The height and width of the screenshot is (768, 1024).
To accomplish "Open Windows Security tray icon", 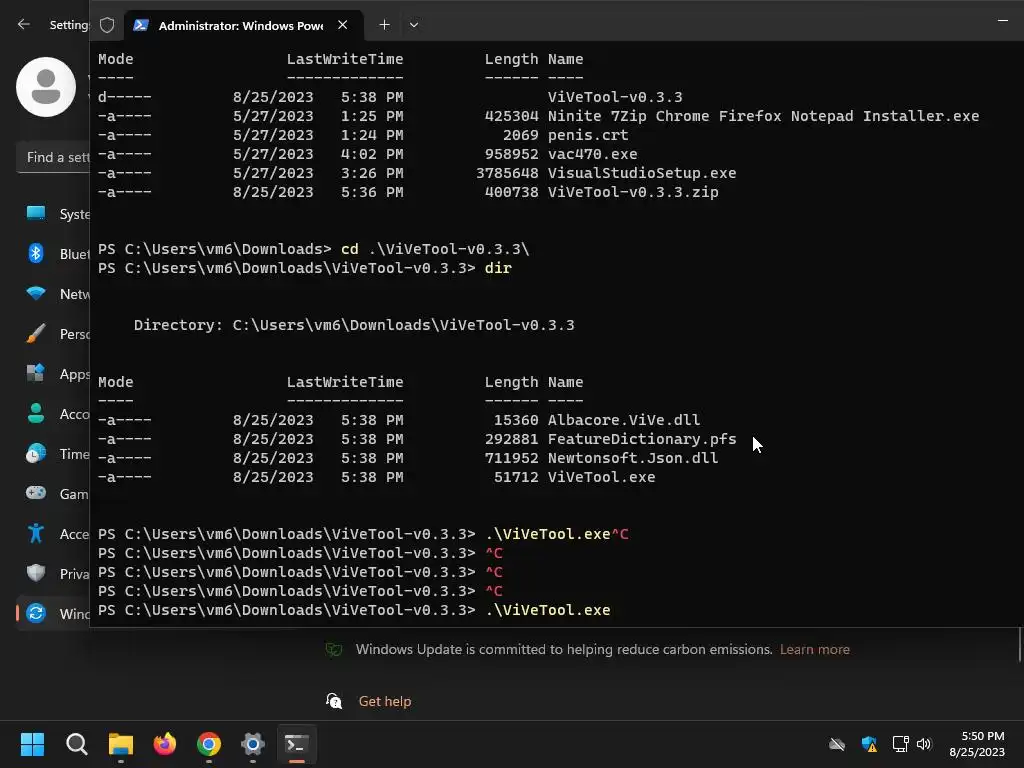I will [869, 744].
